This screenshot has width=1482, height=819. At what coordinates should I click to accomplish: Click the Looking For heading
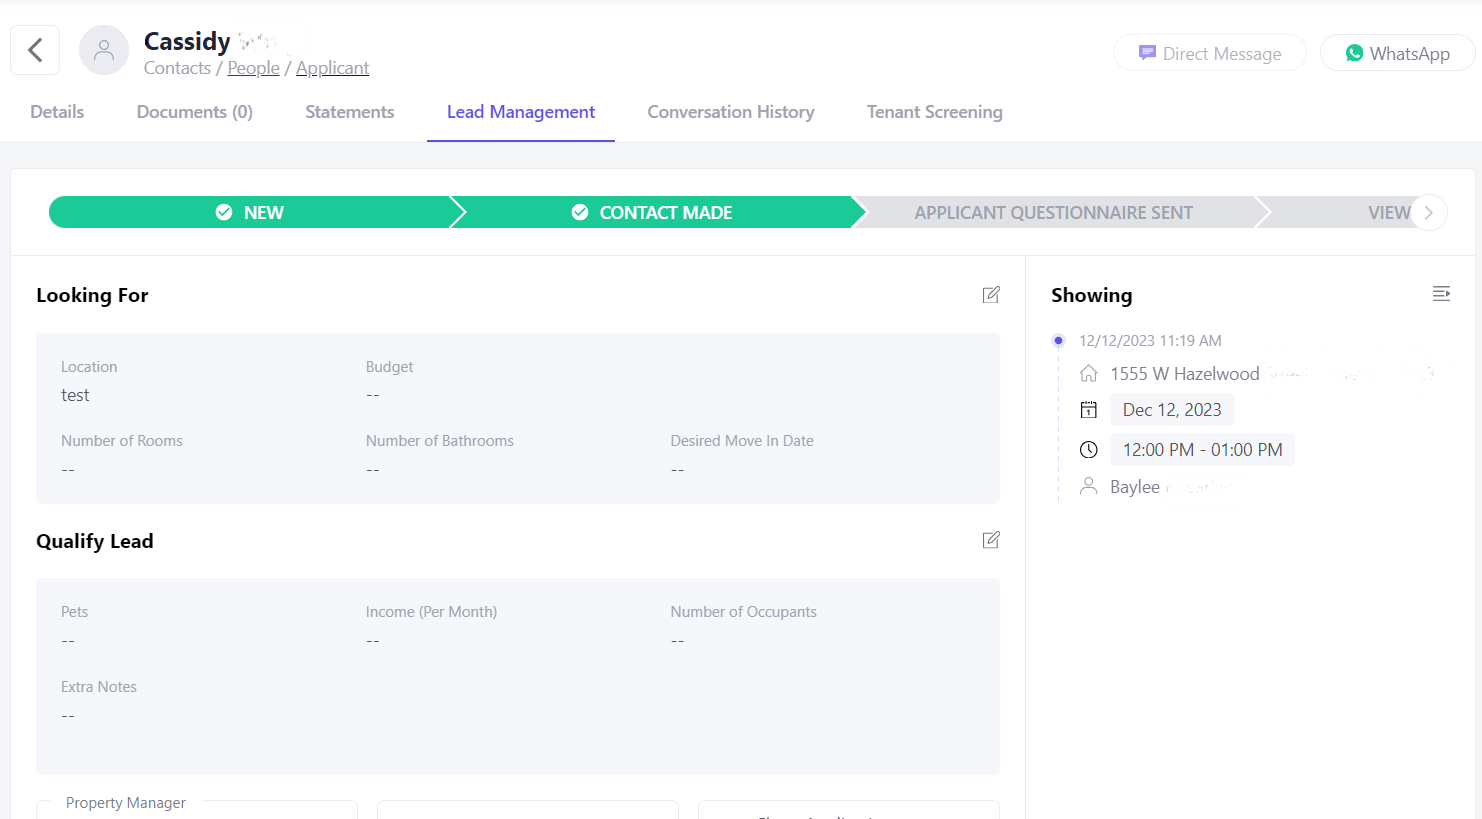pyautogui.click(x=92, y=295)
